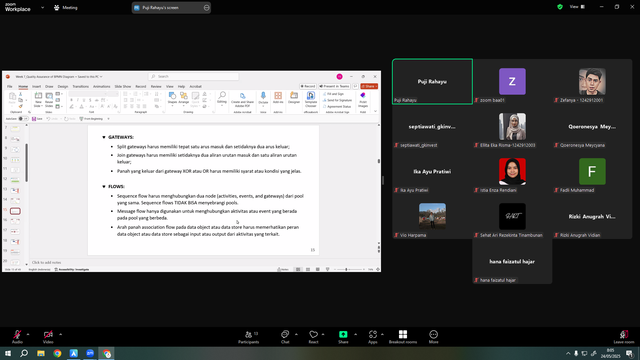Click Save in the quick access toolbar
Screen dimensions: 640x360
coord(37,119)
